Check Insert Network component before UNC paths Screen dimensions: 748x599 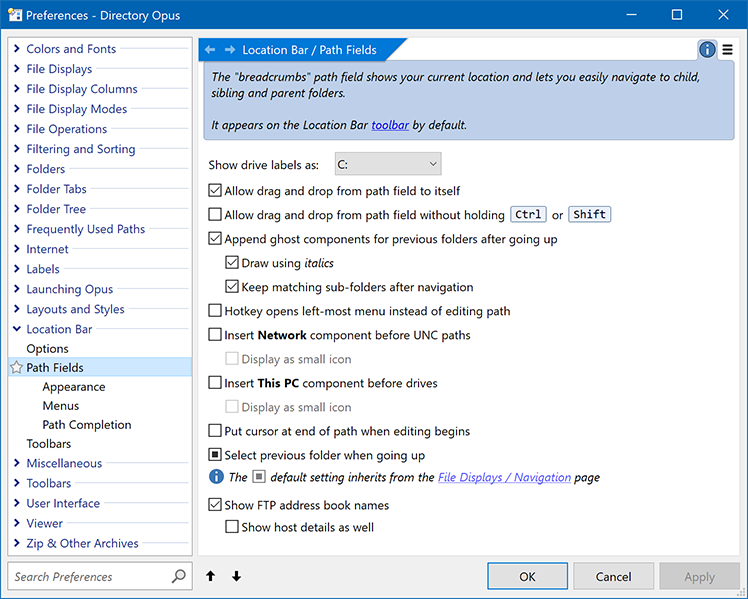pos(215,335)
